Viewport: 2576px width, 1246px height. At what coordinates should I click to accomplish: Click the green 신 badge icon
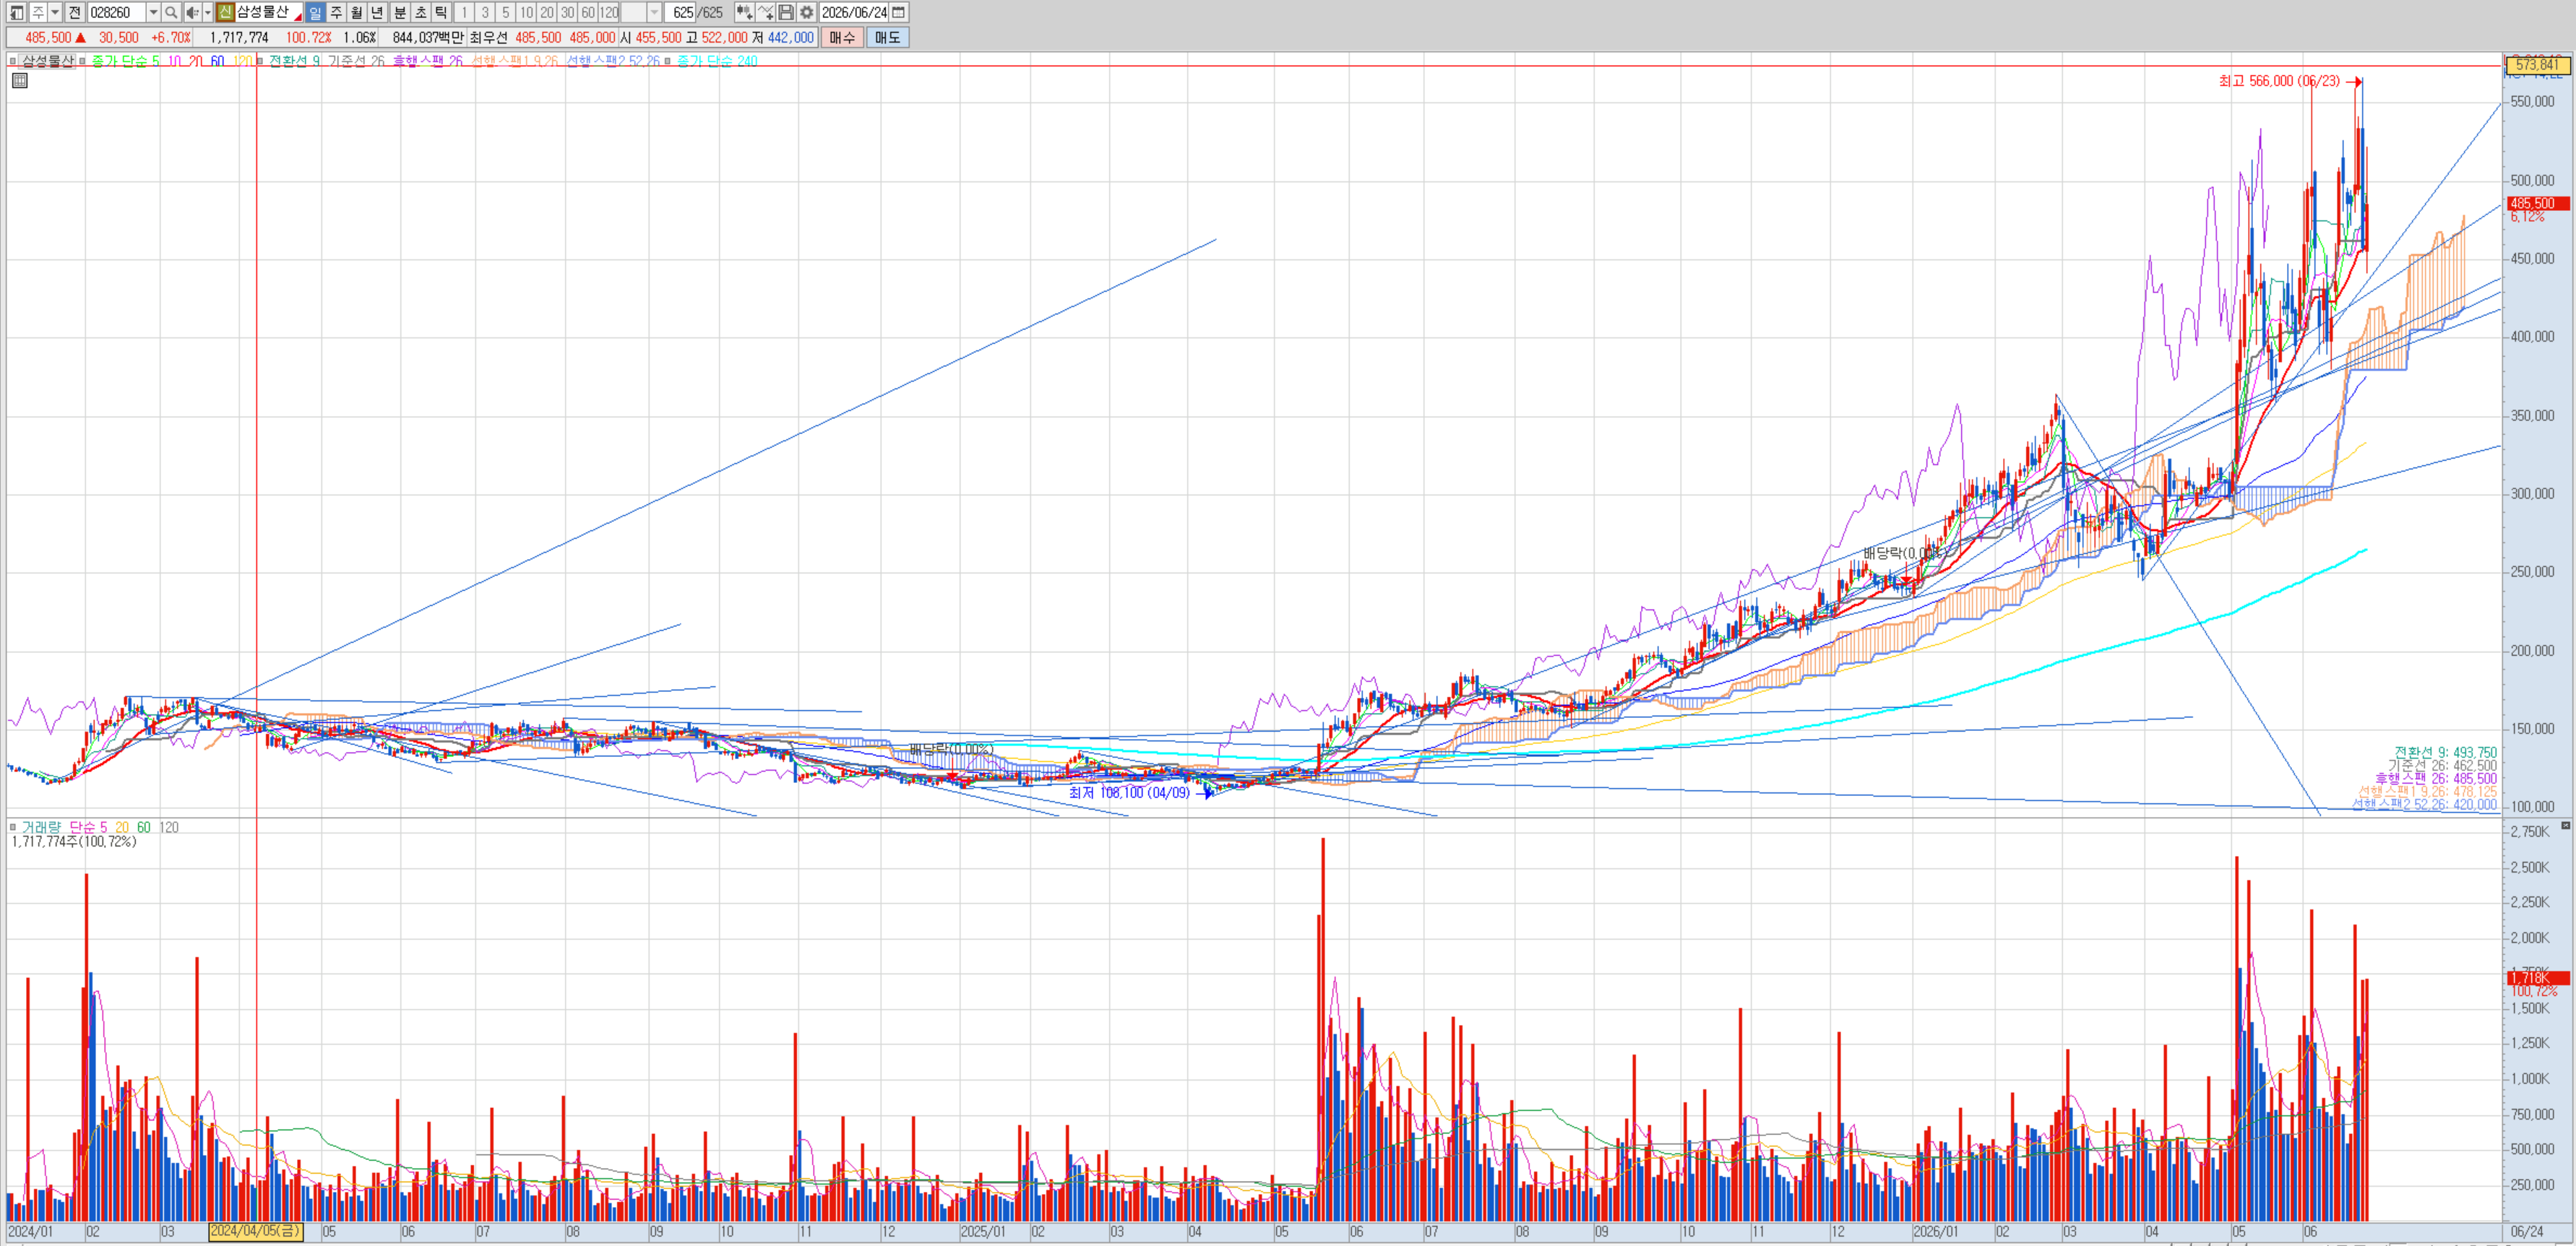225,12
